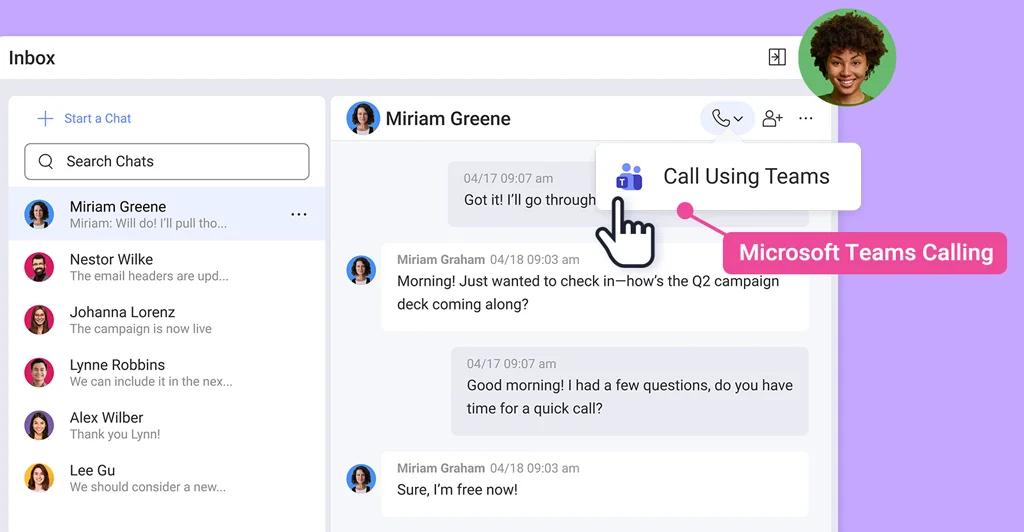Click the Microsoft Teams logo in the call menu

[x=630, y=176]
